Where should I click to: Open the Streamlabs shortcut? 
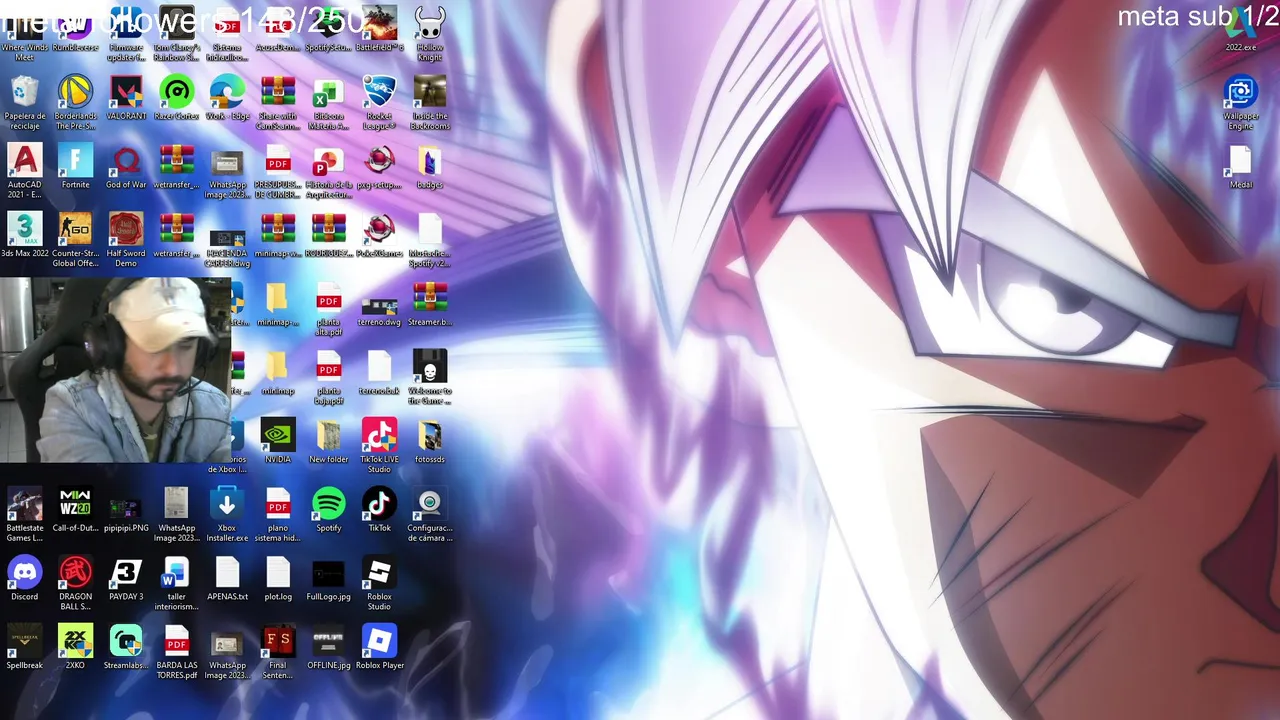click(x=126, y=647)
